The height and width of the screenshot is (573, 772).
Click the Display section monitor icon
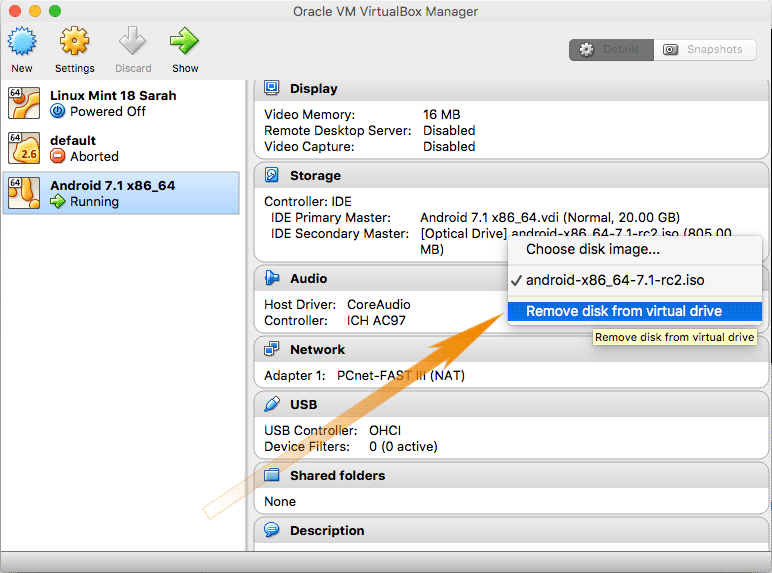272,88
